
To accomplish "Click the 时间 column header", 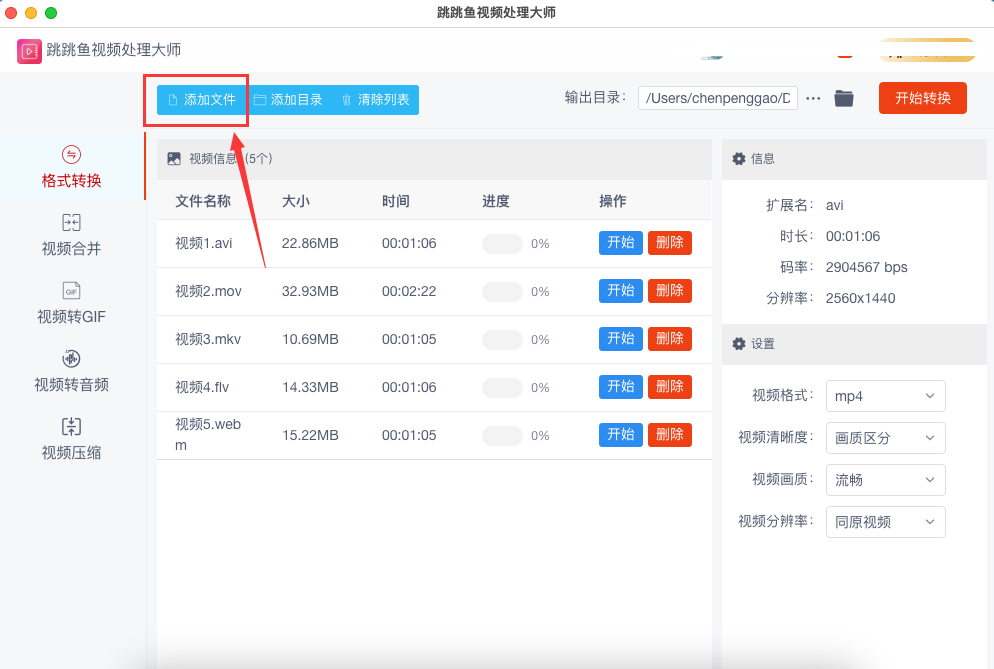I will [396, 202].
